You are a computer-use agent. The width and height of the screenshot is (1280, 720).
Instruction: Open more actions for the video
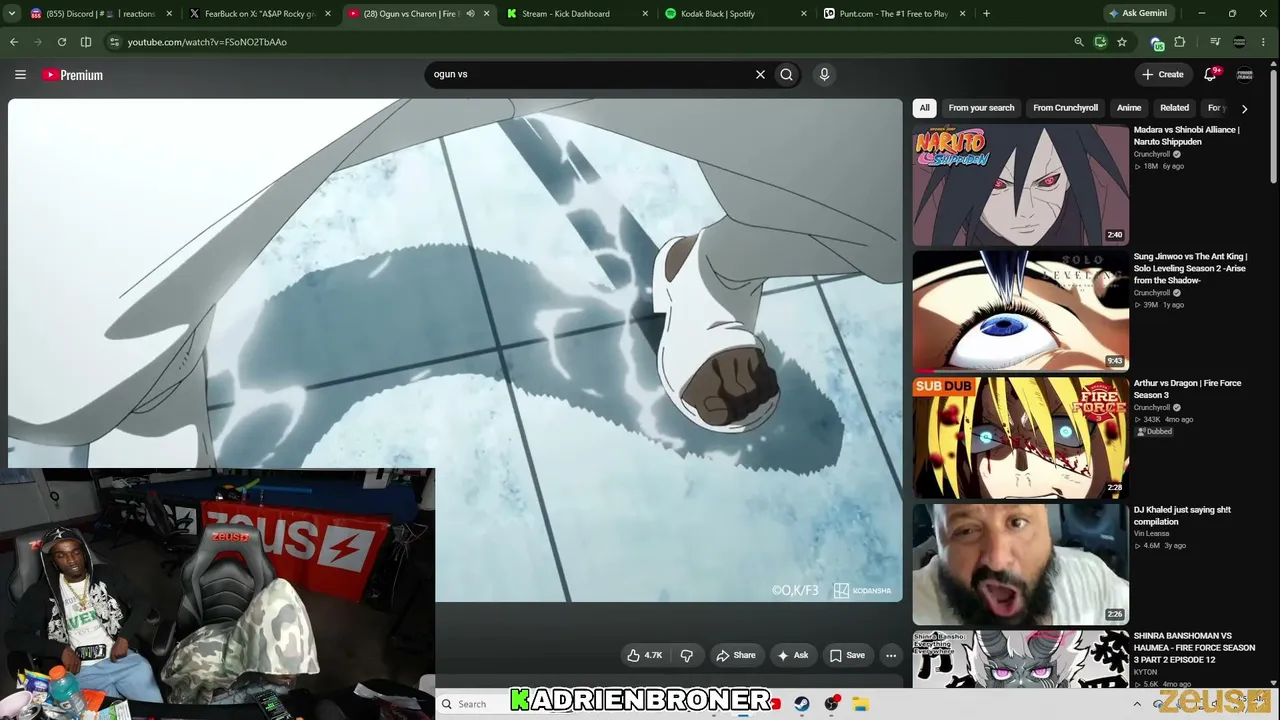(x=891, y=655)
